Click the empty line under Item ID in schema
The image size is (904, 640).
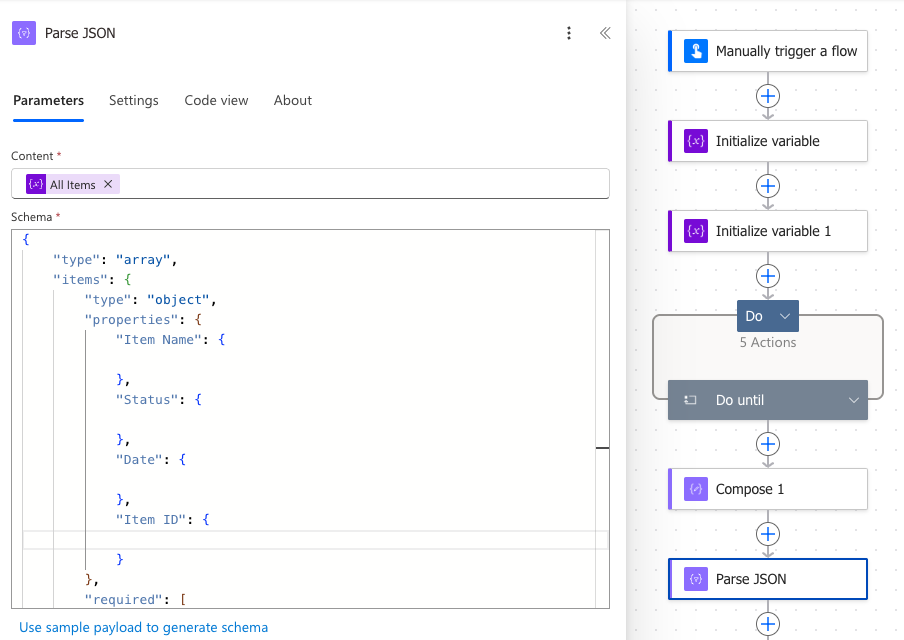click(x=315, y=540)
